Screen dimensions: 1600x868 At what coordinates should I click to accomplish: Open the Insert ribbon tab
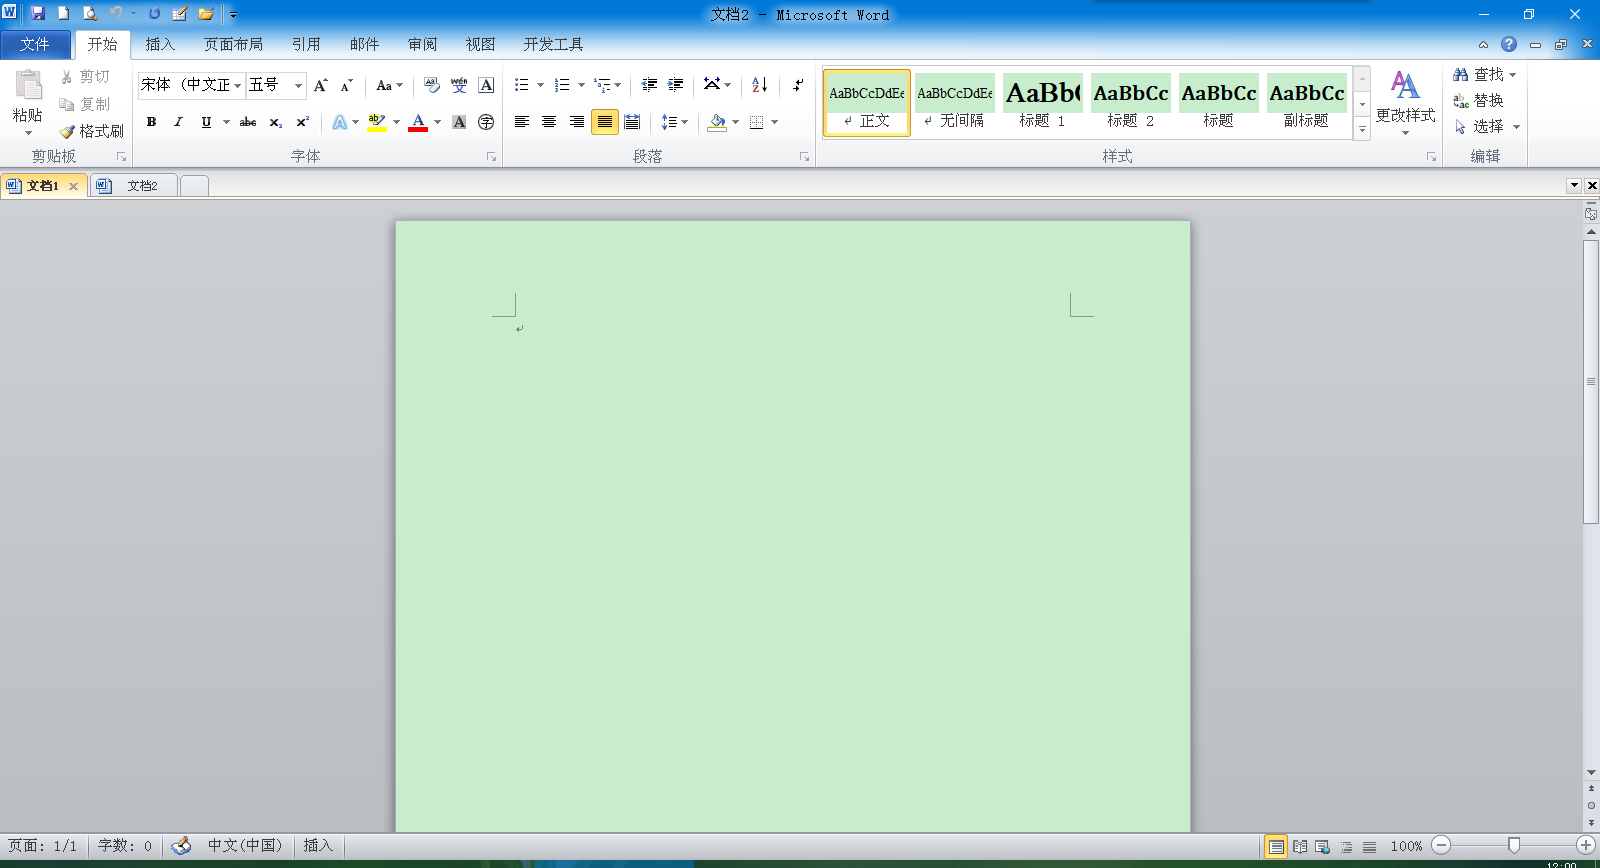160,44
